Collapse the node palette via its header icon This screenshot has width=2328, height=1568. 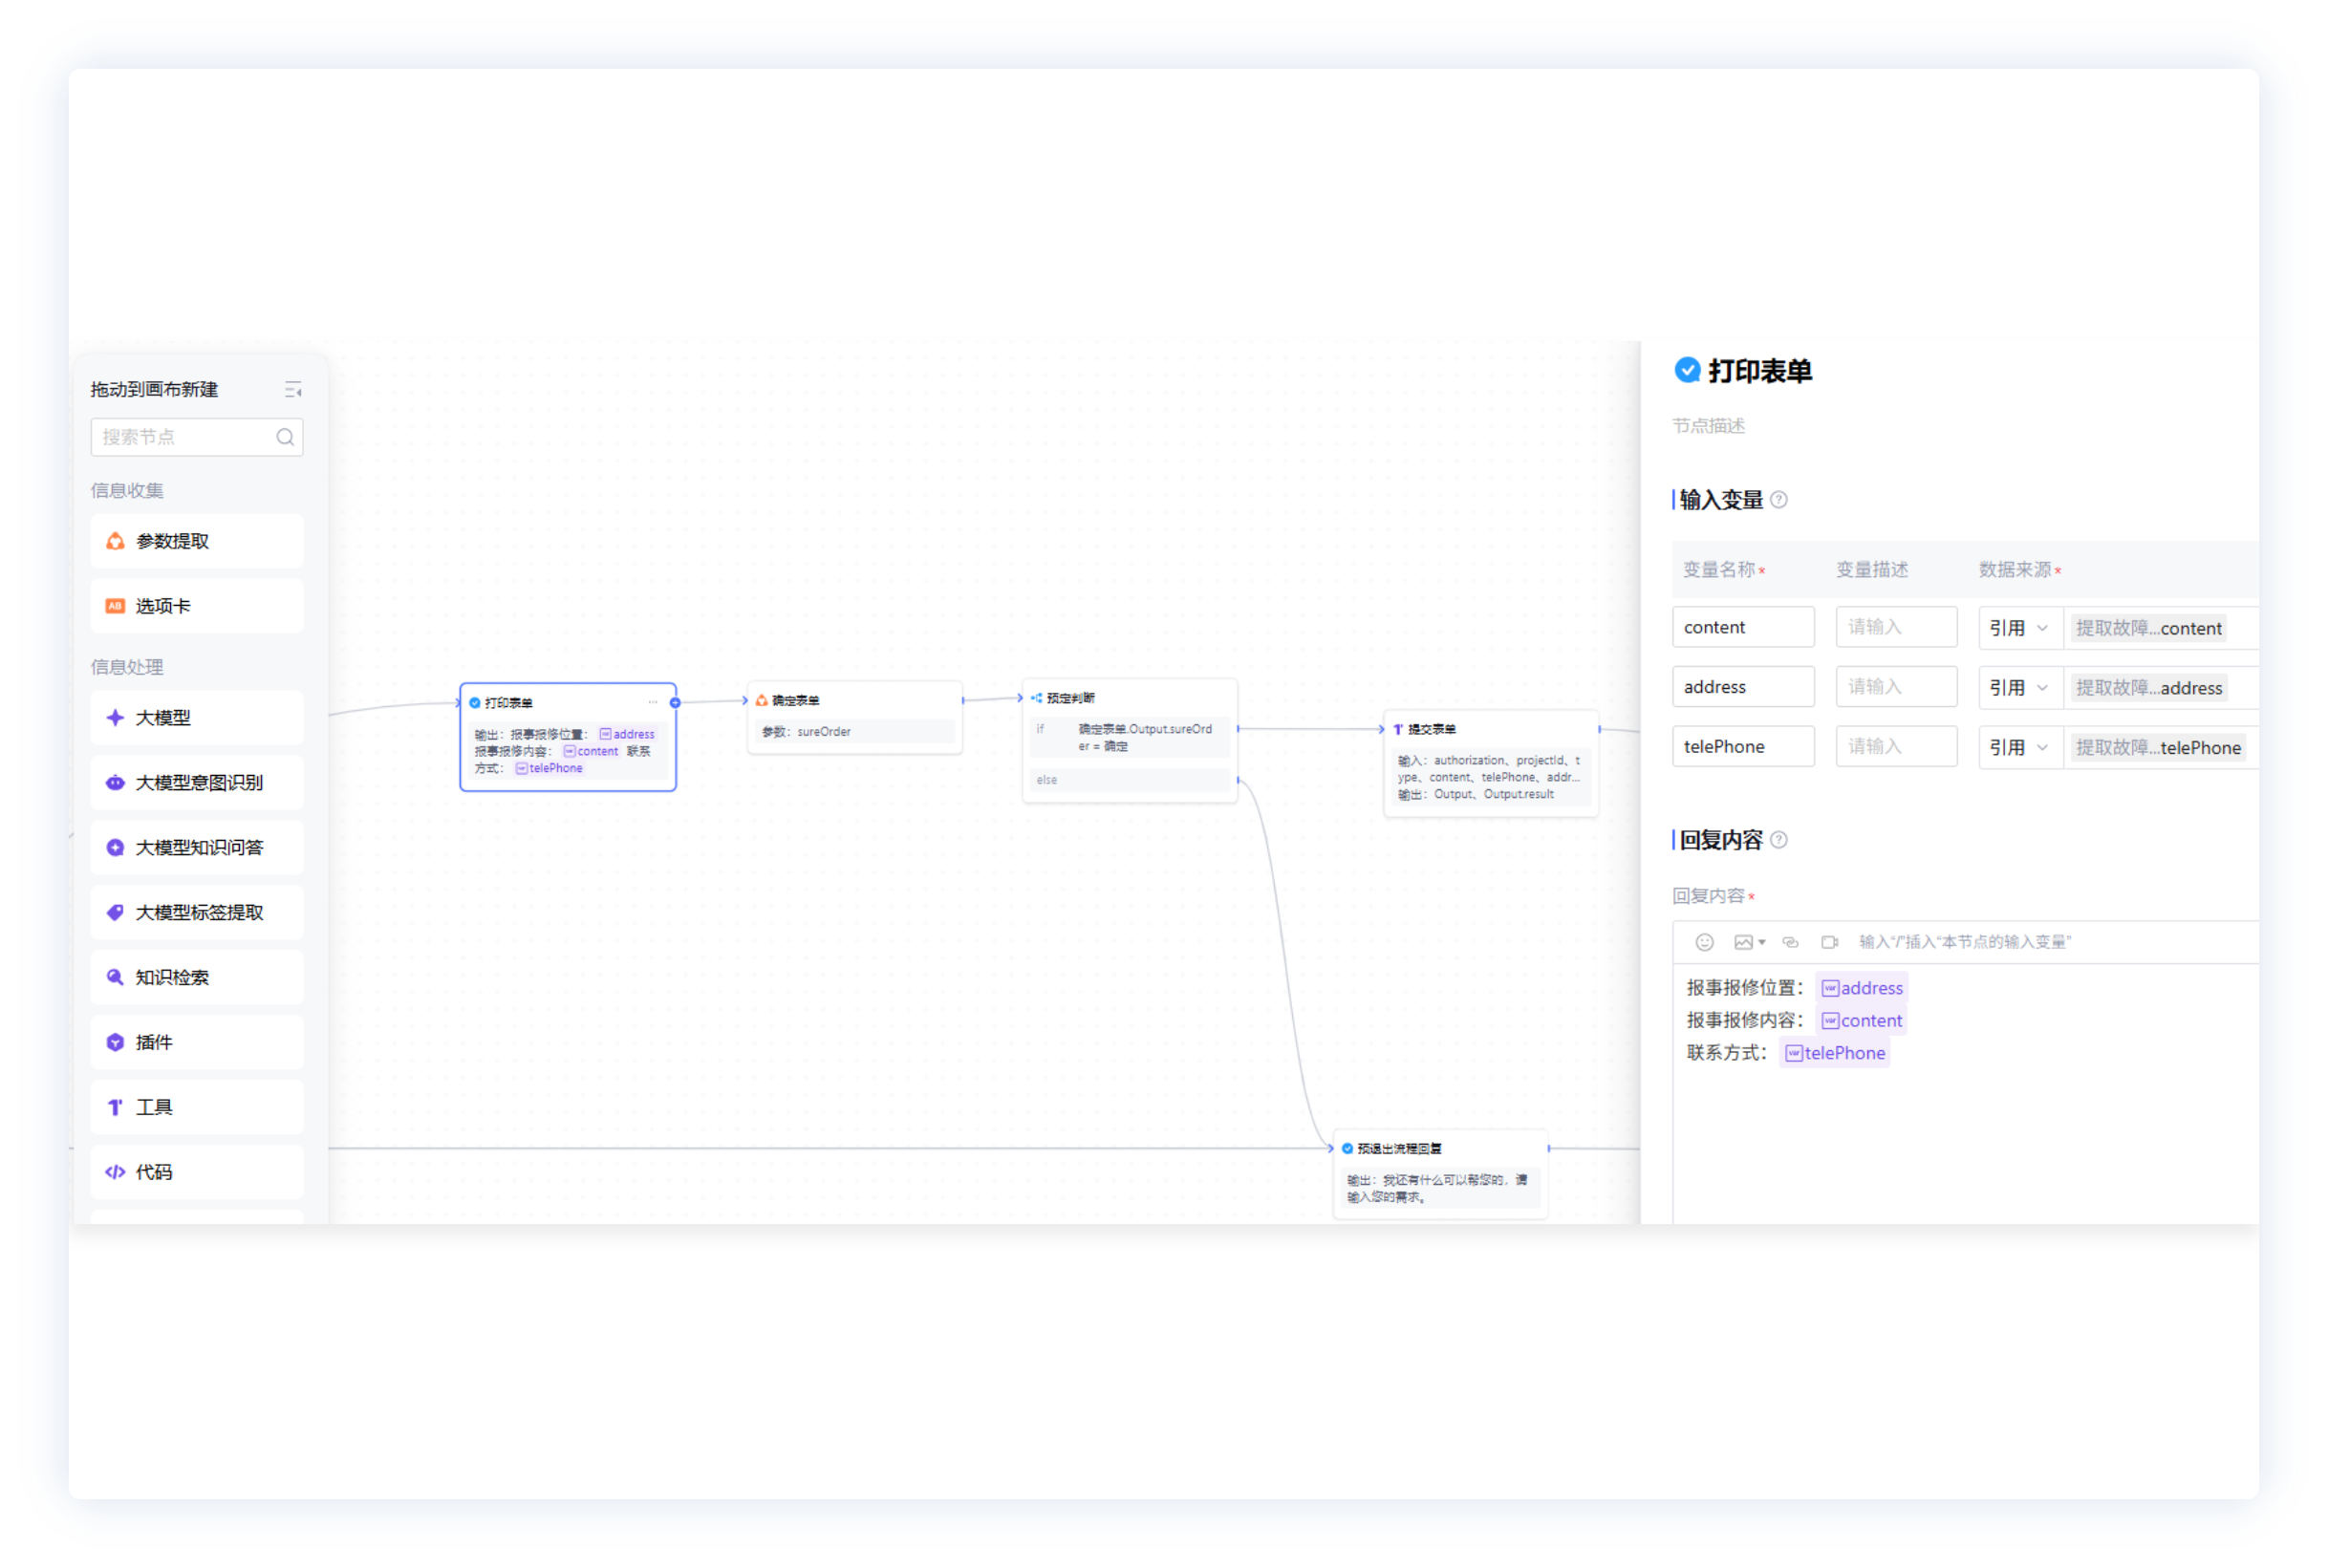[293, 390]
